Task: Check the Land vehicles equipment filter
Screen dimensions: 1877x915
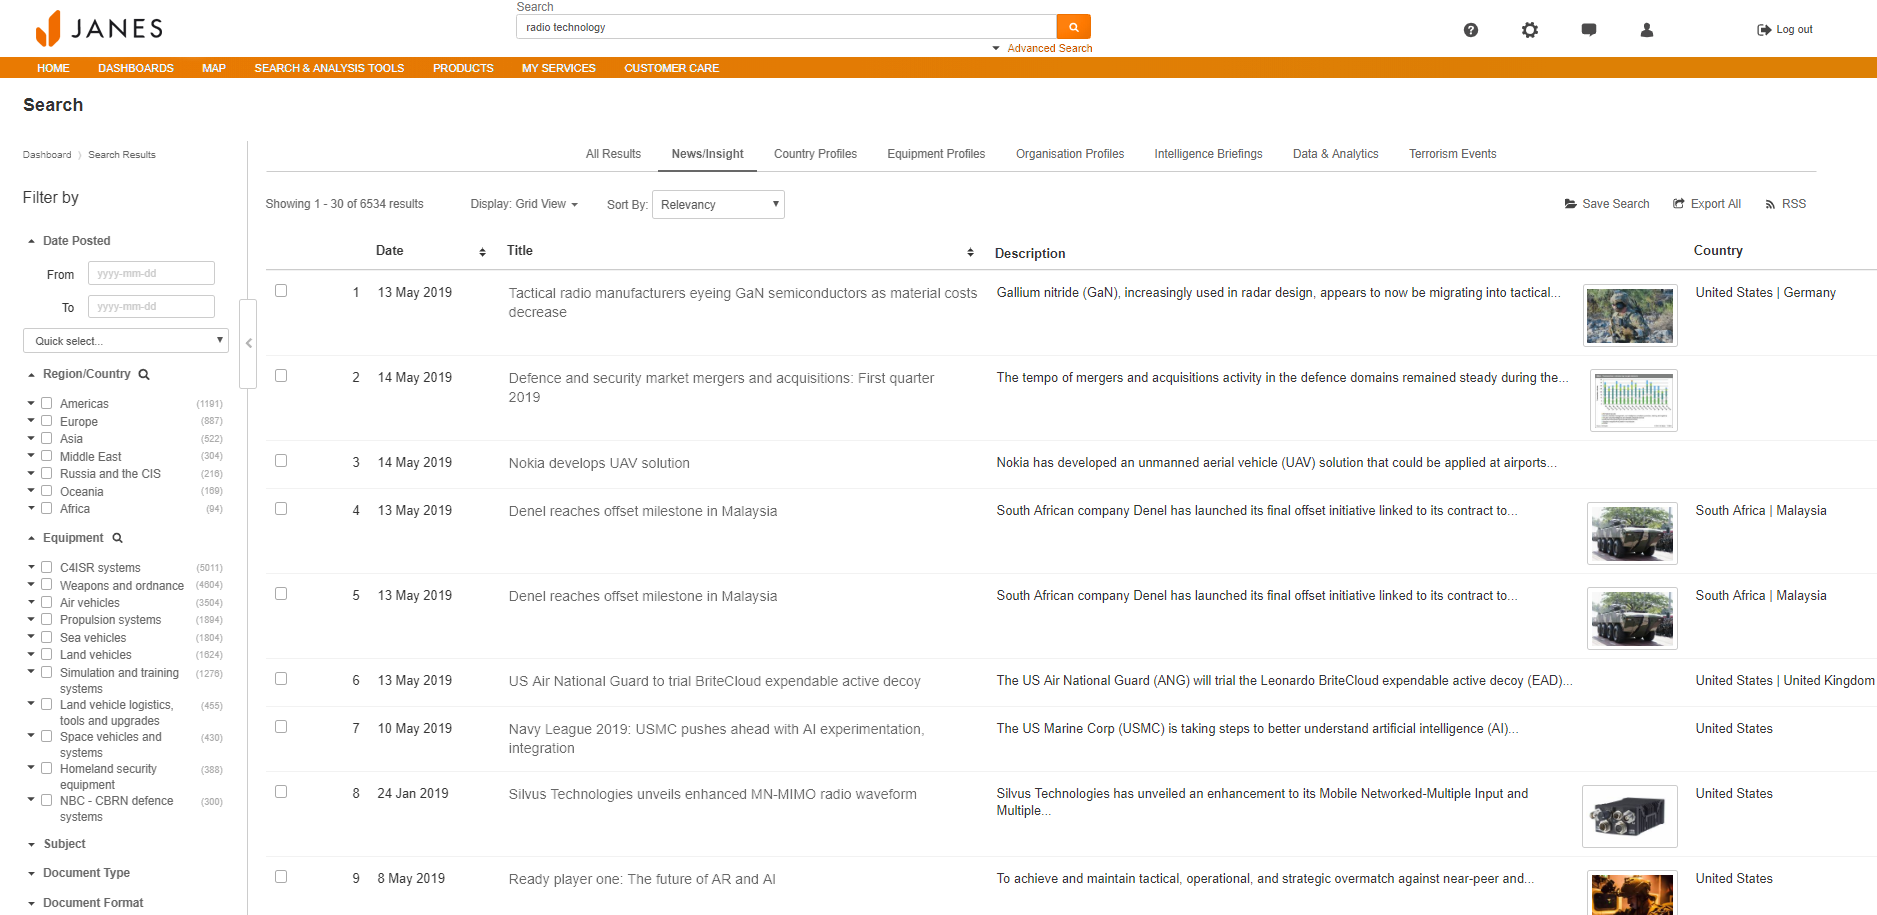Action: (46, 654)
